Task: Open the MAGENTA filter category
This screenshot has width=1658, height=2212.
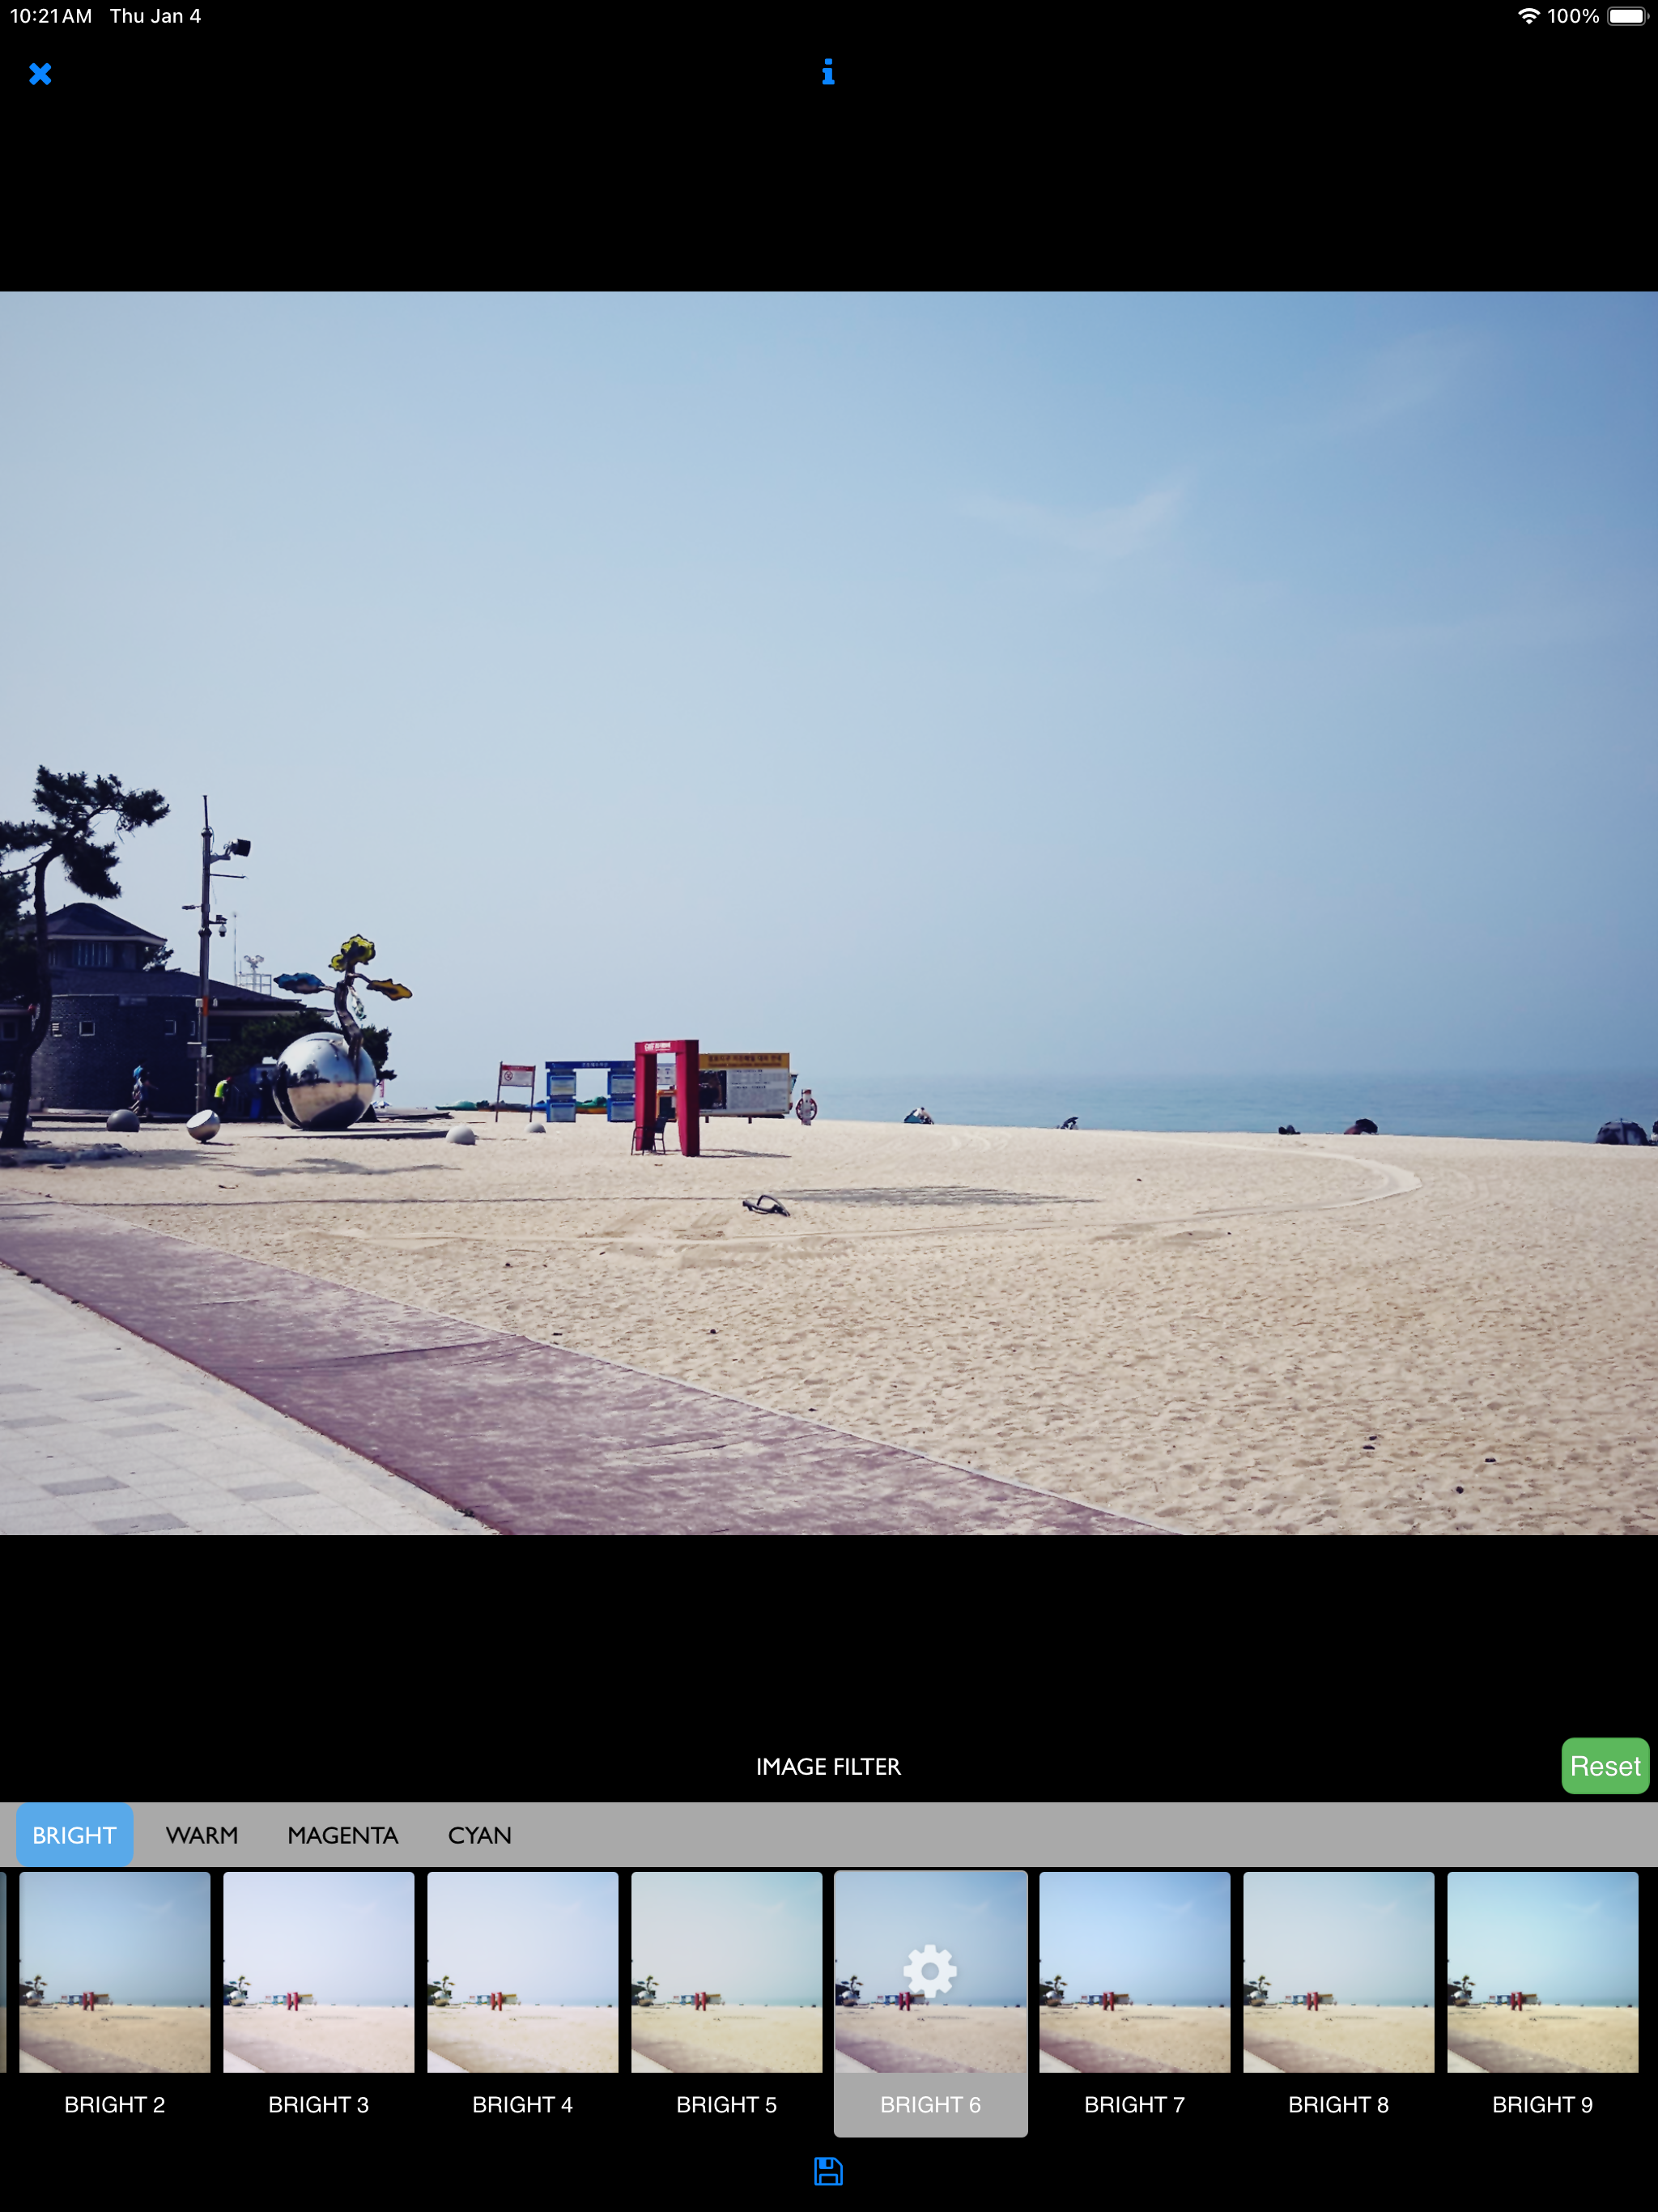Action: [x=342, y=1835]
